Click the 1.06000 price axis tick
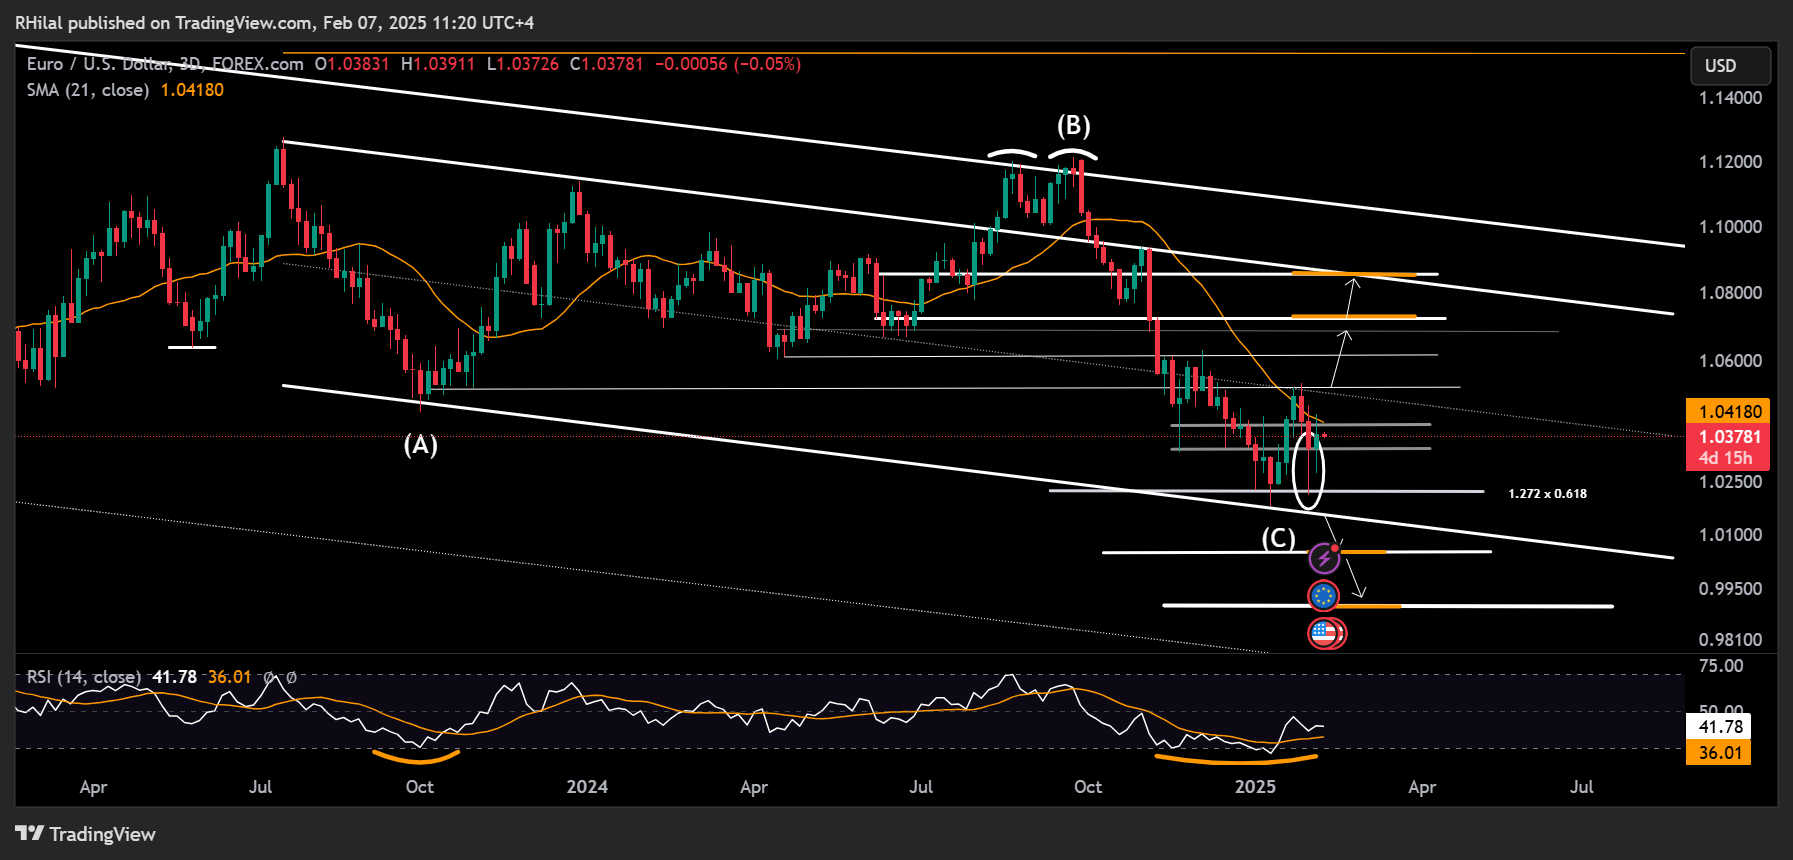The width and height of the screenshot is (1793, 860). [x=1730, y=361]
